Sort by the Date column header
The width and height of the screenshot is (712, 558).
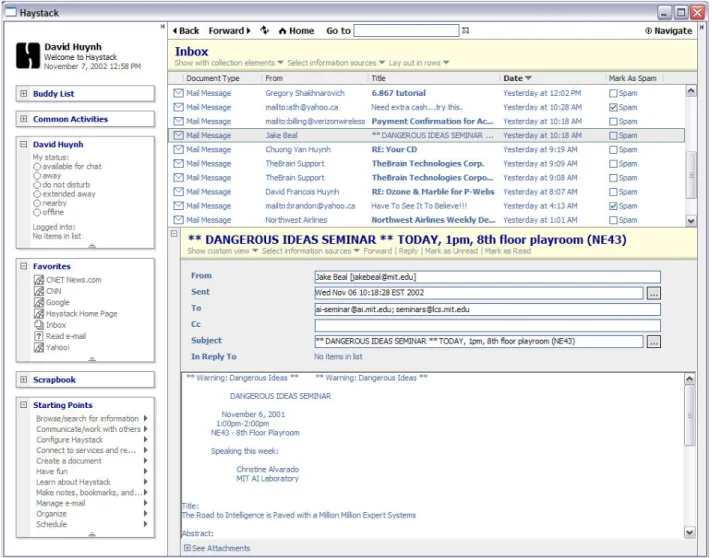(x=517, y=78)
